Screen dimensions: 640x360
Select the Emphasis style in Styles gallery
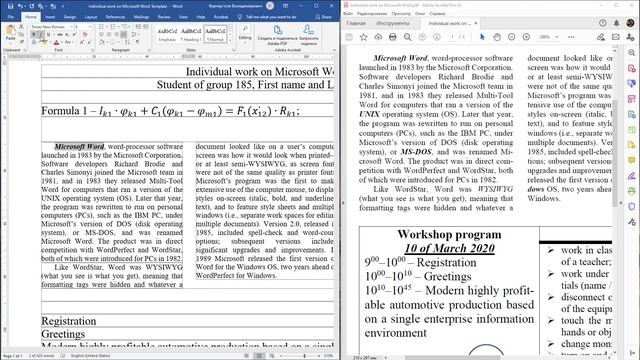click(x=167, y=34)
